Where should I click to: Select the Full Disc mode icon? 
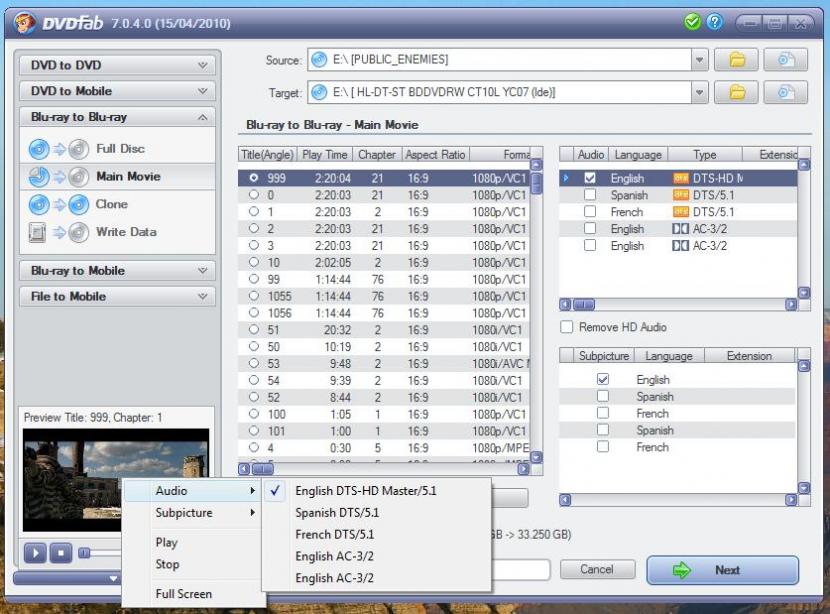[x=58, y=149]
